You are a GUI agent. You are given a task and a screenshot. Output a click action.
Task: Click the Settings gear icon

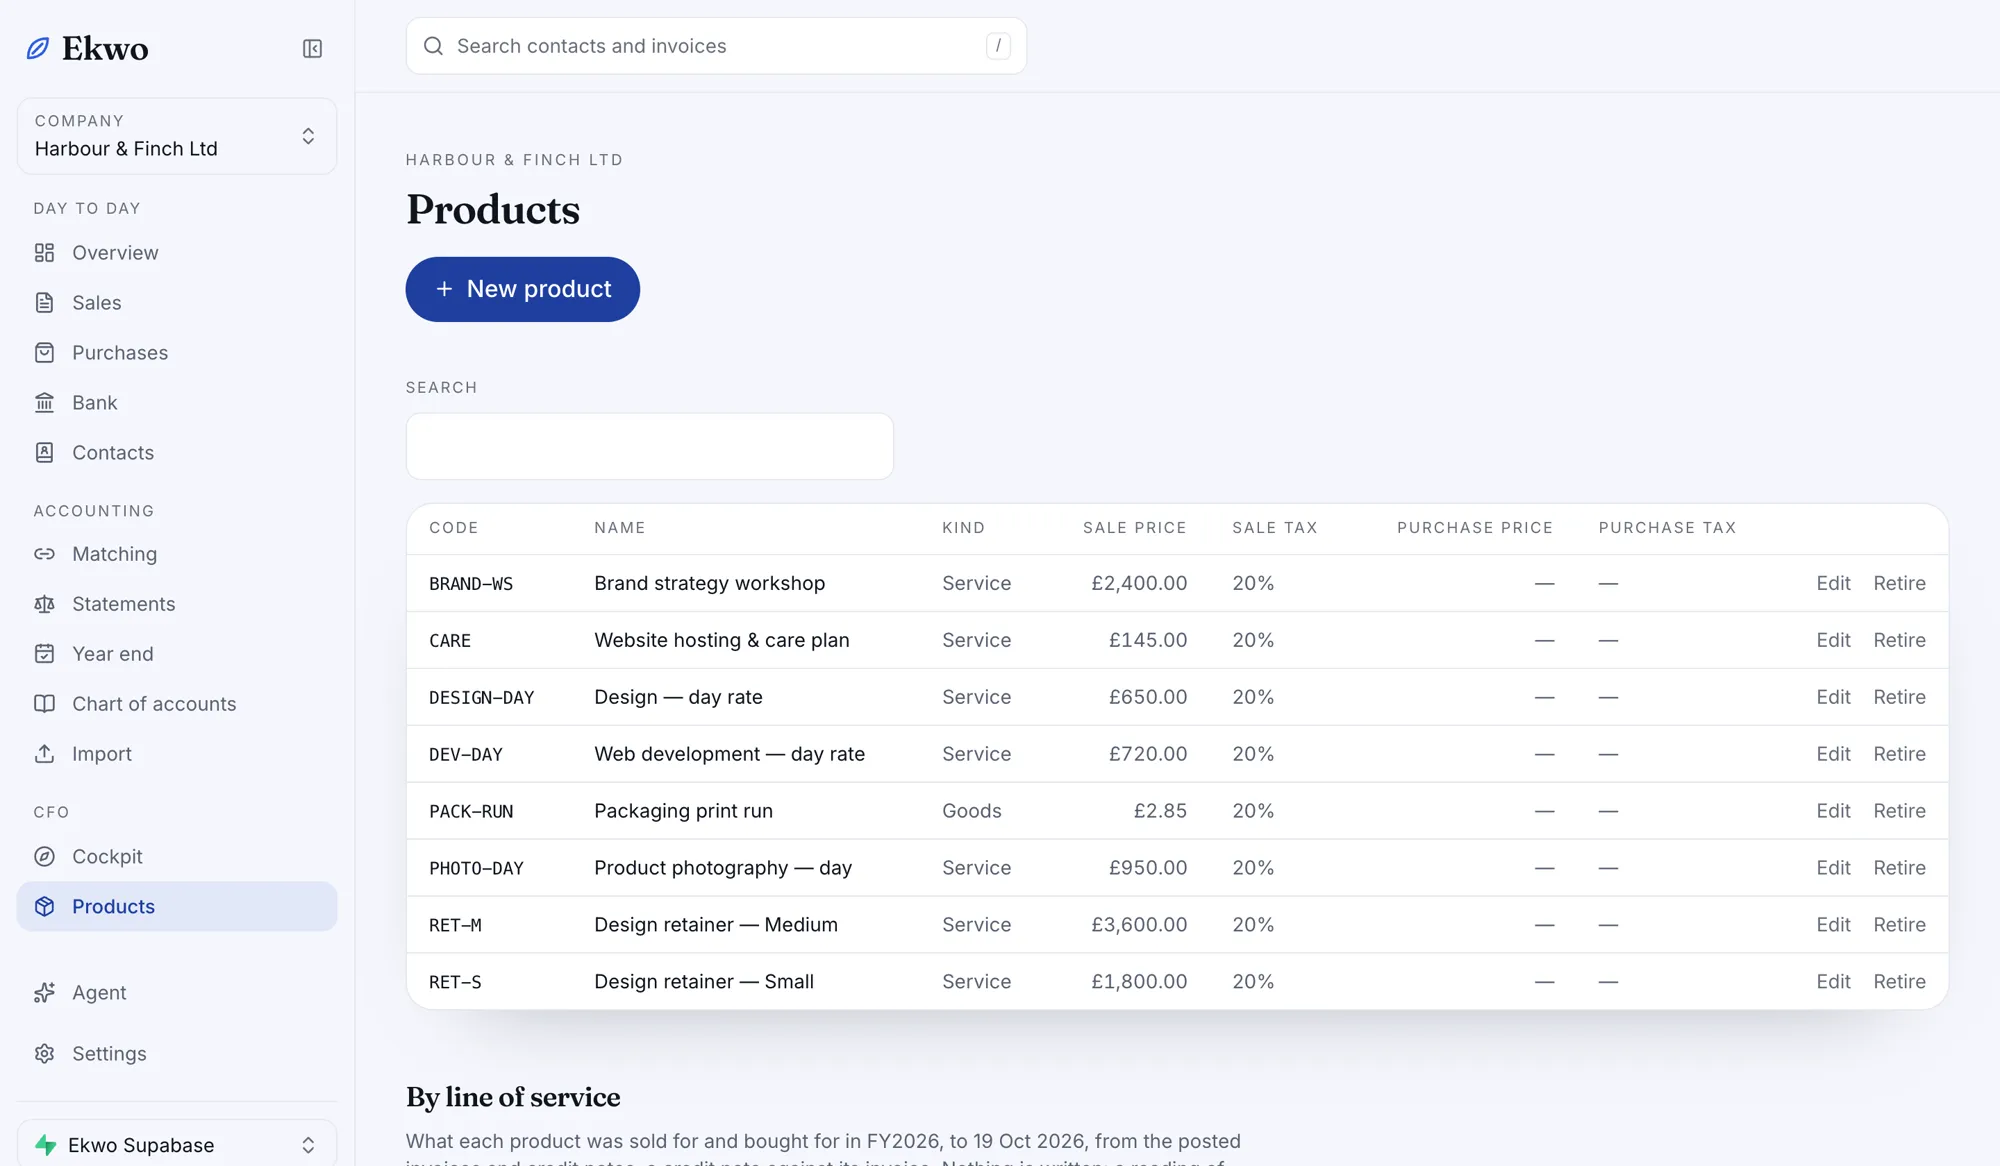pyautogui.click(x=44, y=1054)
